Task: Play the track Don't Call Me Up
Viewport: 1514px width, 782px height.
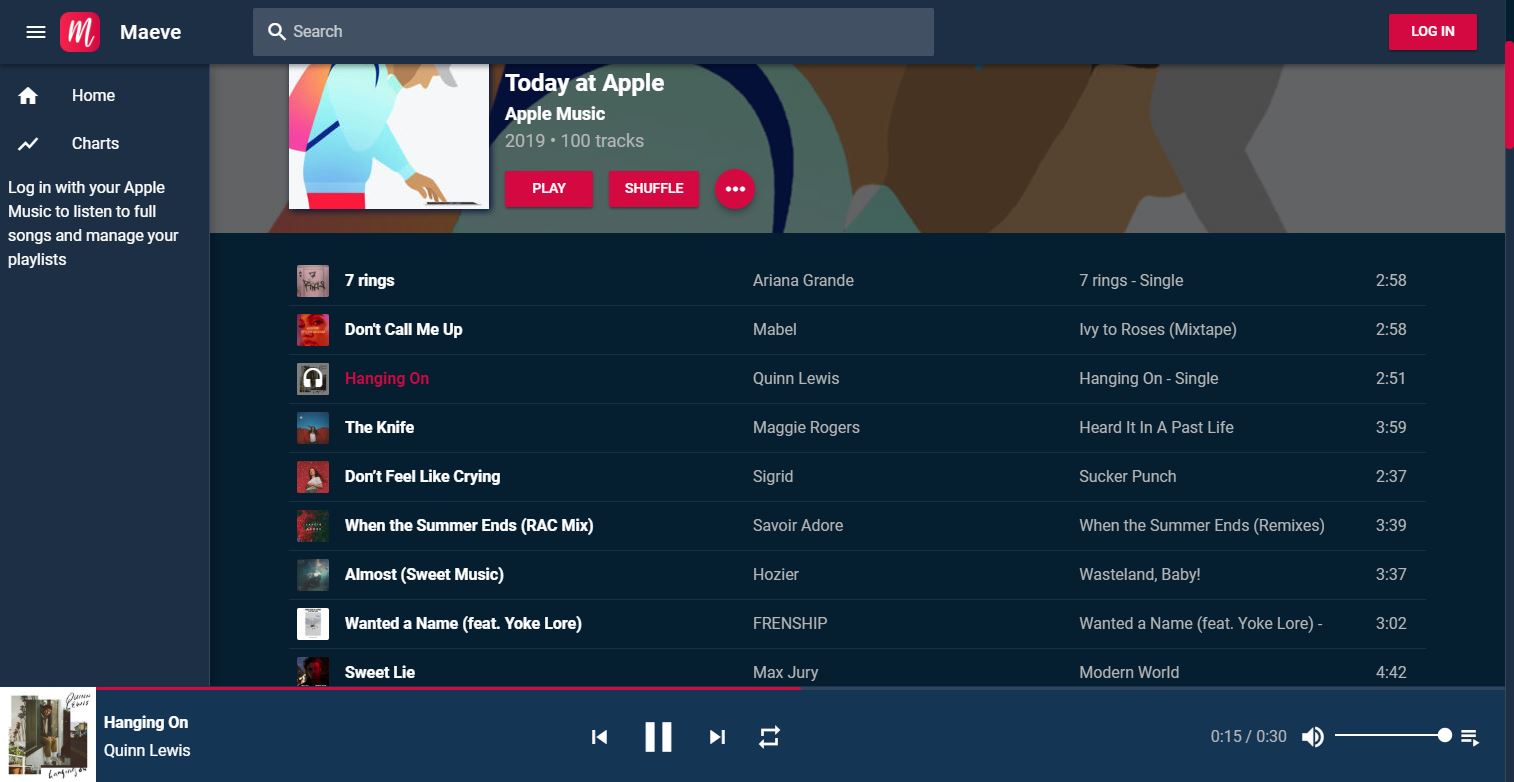Action: tap(404, 330)
